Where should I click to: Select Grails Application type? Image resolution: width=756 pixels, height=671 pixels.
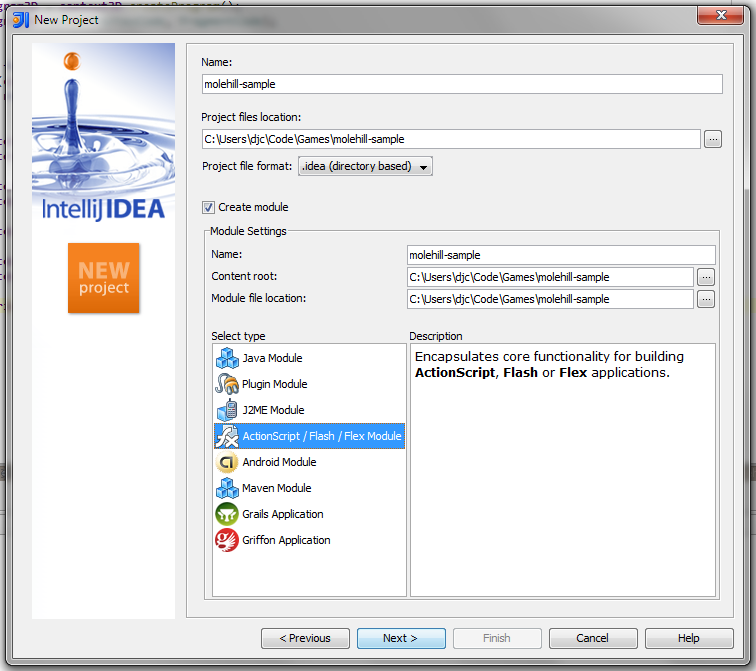[x=310, y=514]
